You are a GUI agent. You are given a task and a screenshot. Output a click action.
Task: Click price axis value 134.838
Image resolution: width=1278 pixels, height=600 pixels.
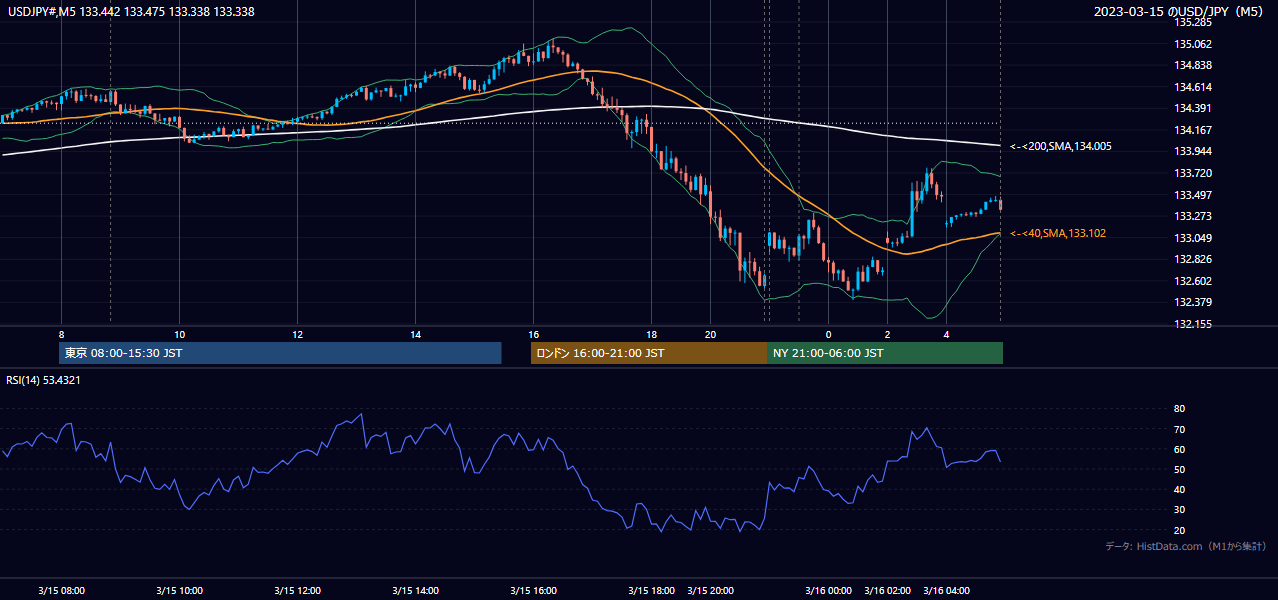click(1192, 65)
